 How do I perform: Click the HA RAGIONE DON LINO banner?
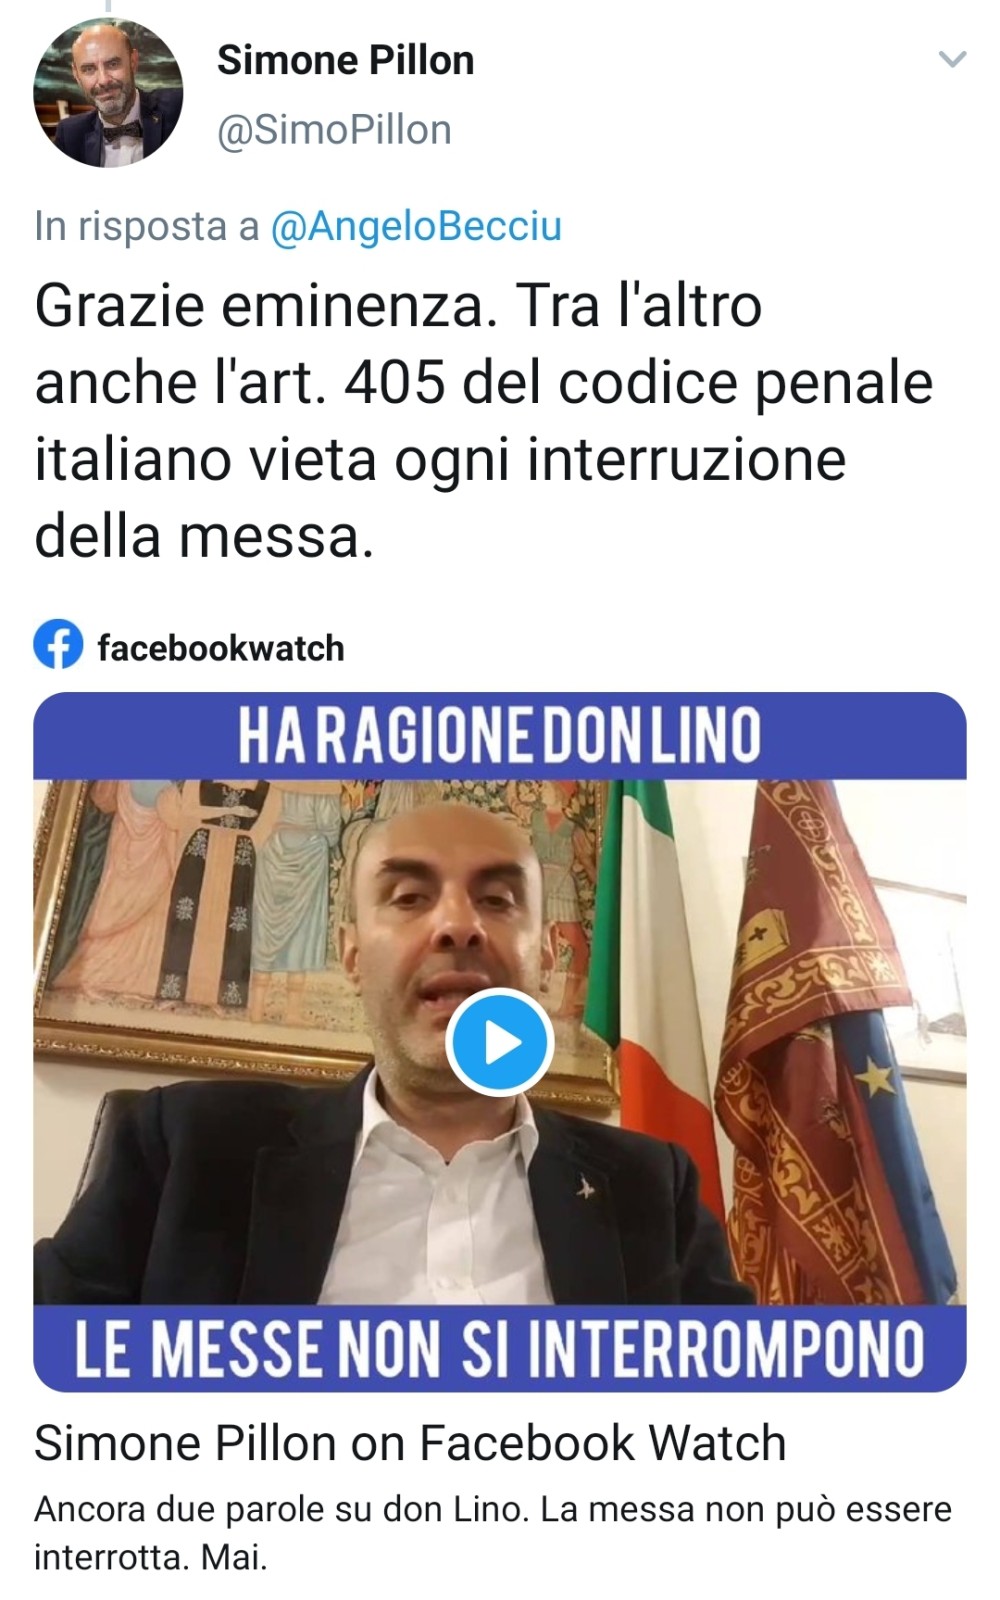[x=500, y=735]
